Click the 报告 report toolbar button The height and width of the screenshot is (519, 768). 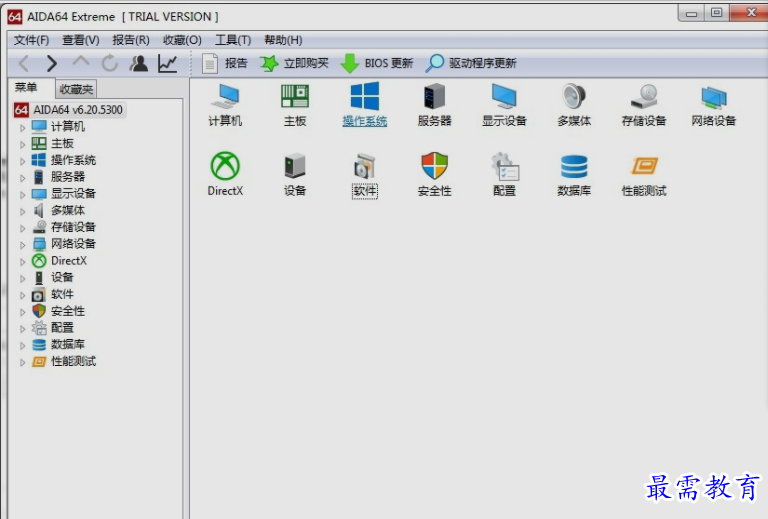point(225,63)
